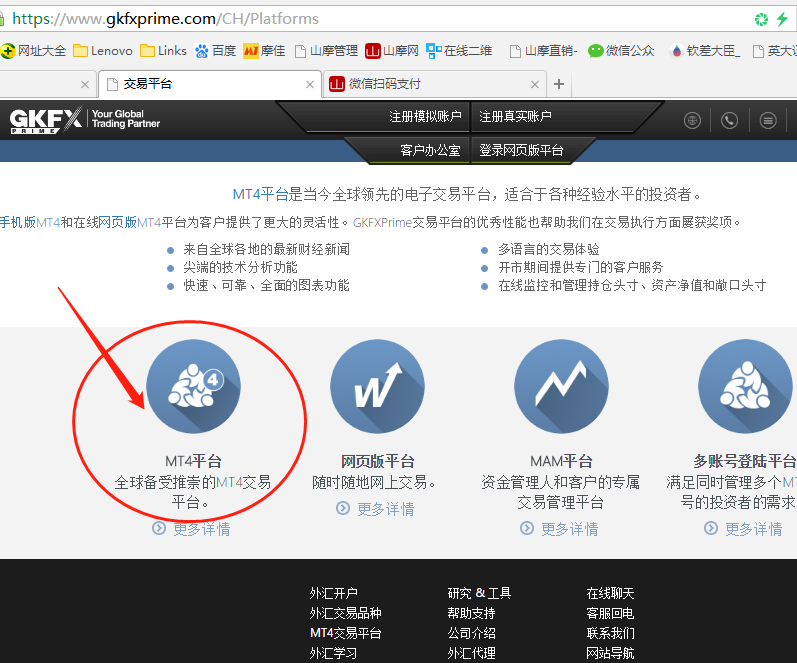The height and width of the screenshot is (663, 797).
Task: Click the web platform W icon
Action: (x=377, y=387)
